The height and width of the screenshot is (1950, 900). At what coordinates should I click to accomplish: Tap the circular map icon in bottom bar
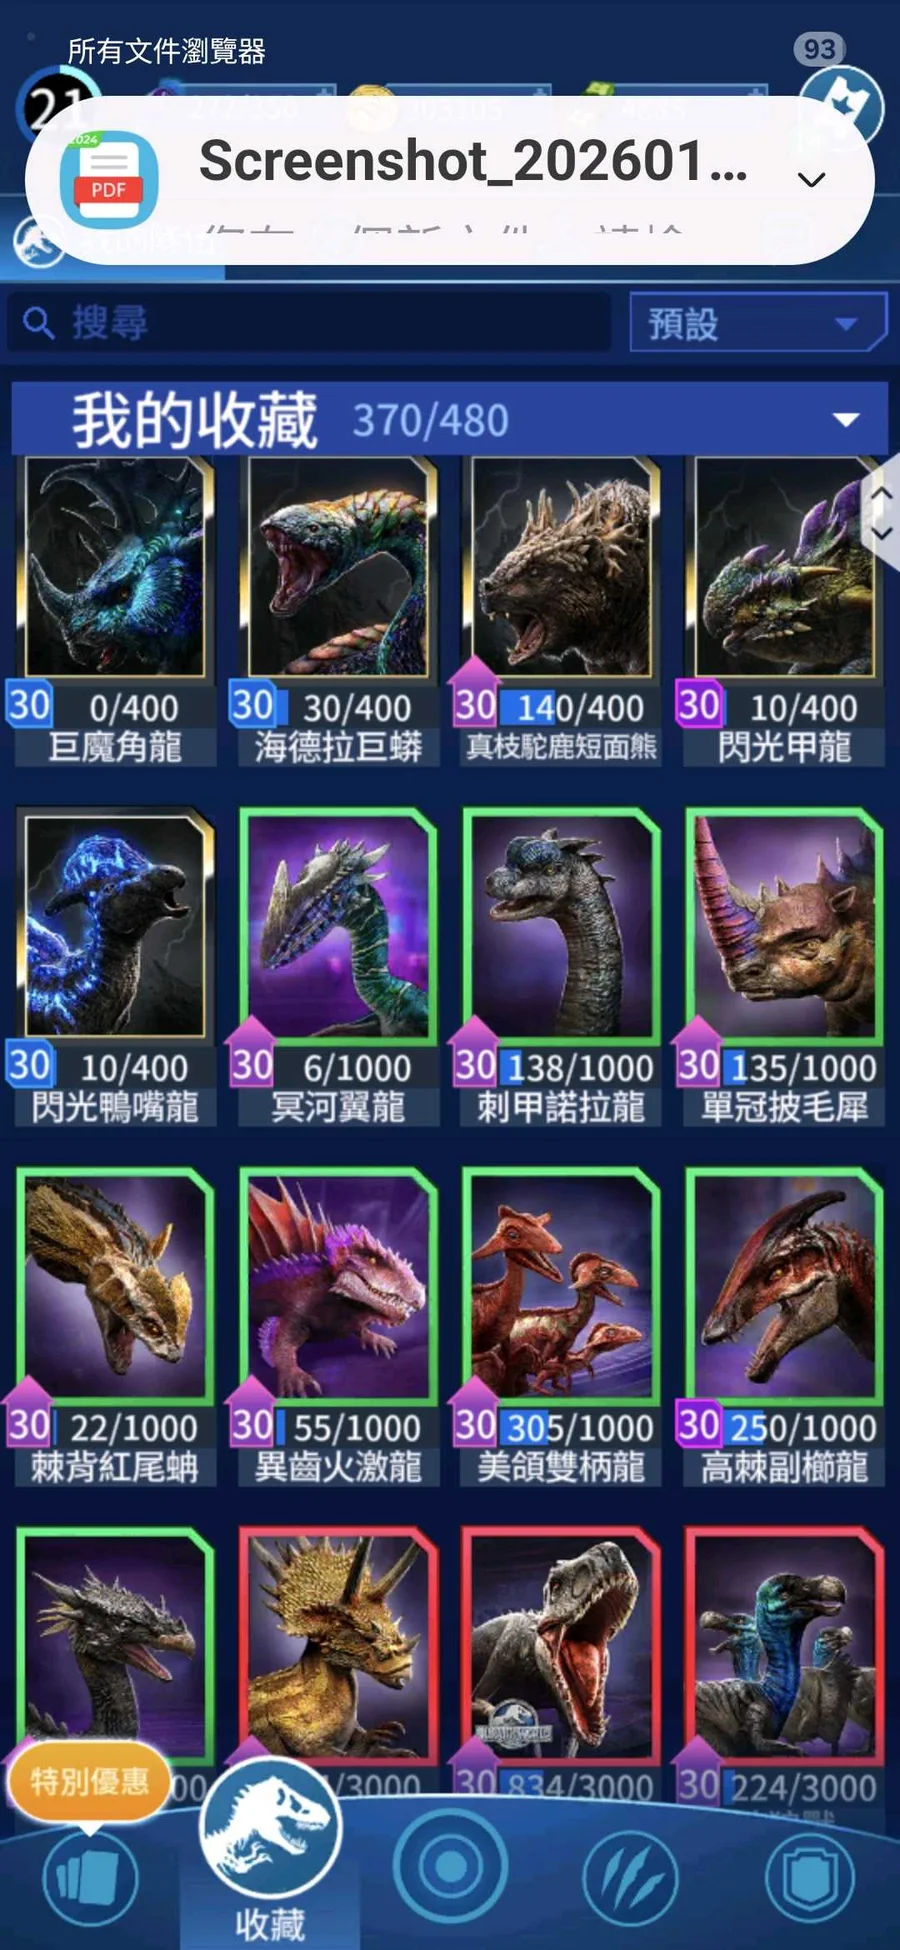[450, 1866]
